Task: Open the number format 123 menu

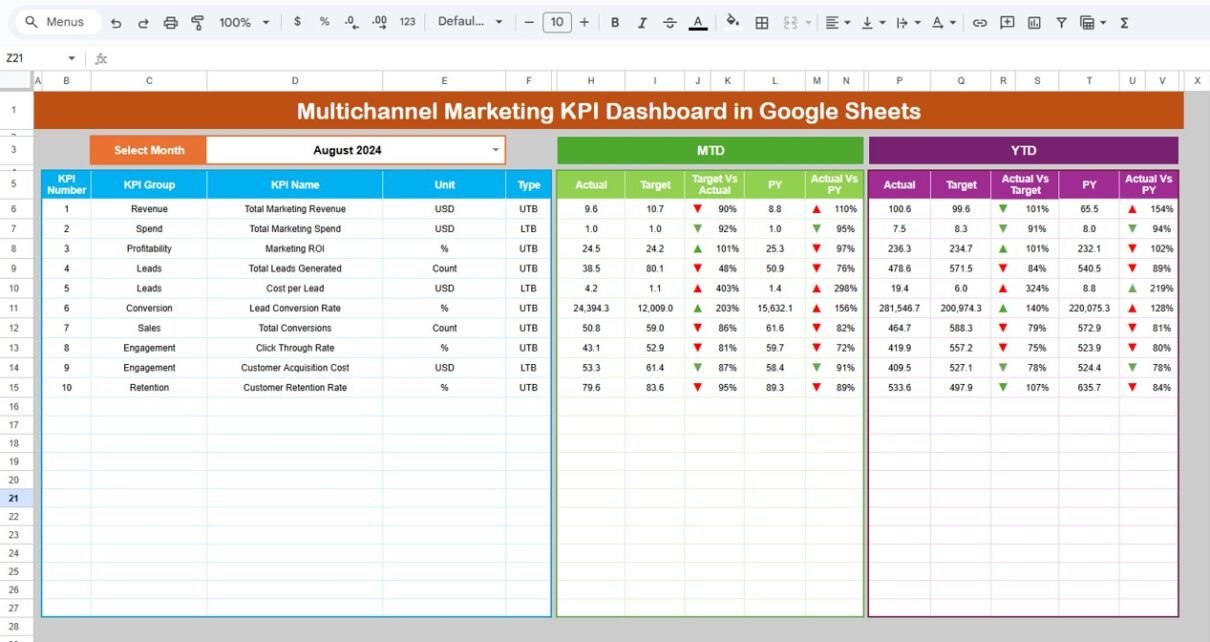Action: [x=407, y=22]
